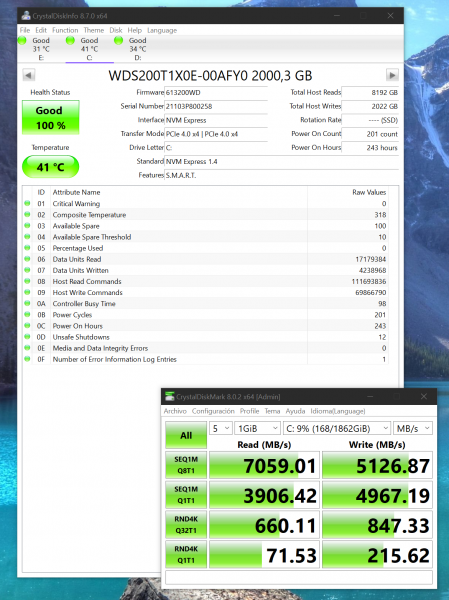Open the Disk menu

click(x=116, y=30)
